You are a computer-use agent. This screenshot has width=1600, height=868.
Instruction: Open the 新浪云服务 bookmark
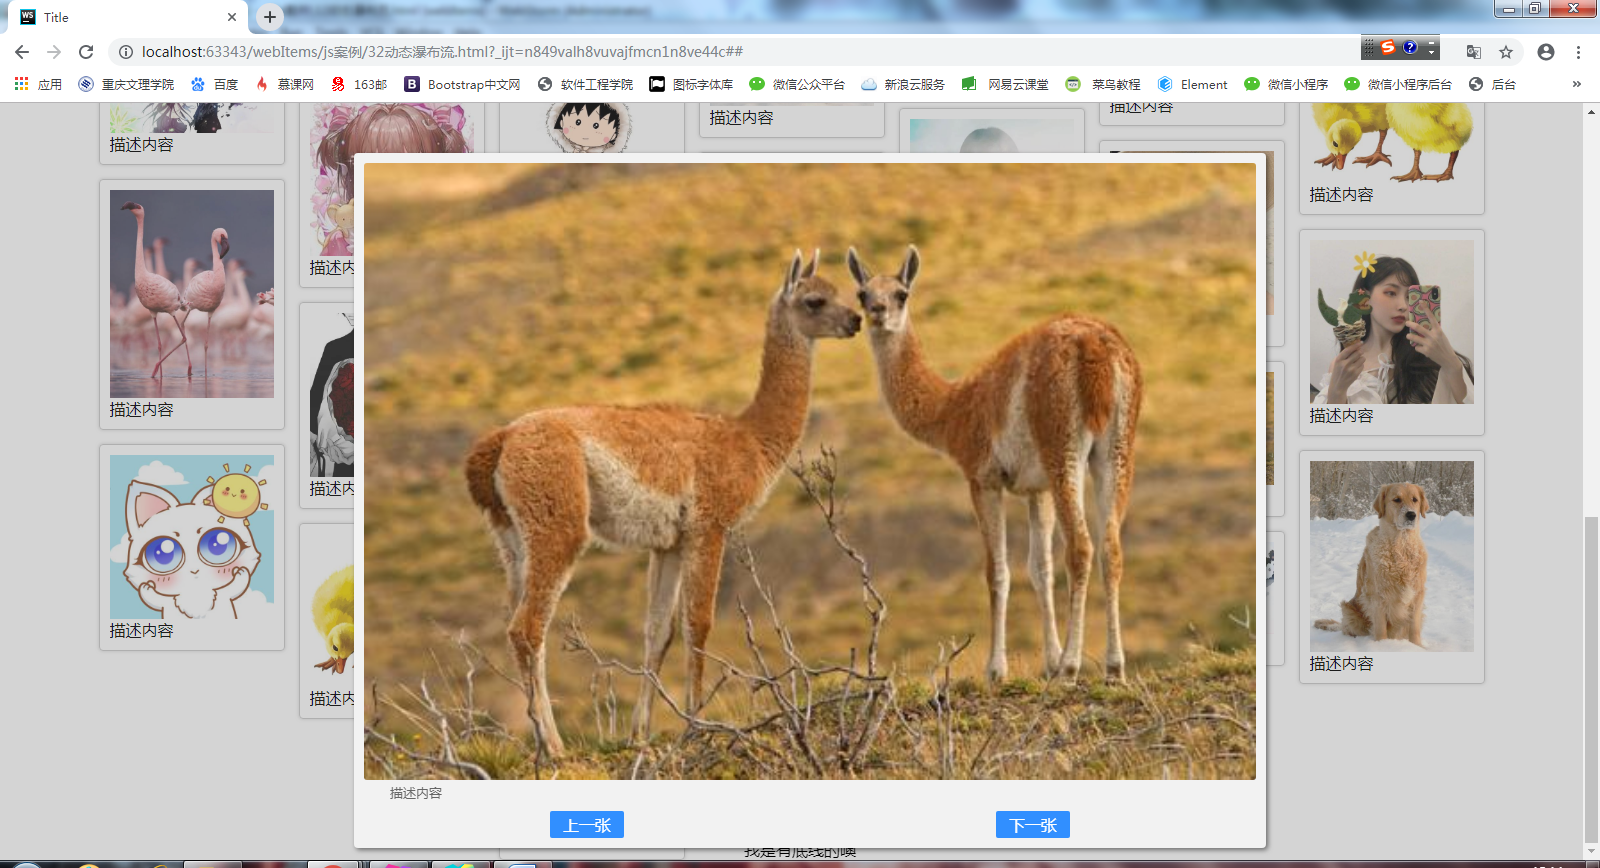903,84
